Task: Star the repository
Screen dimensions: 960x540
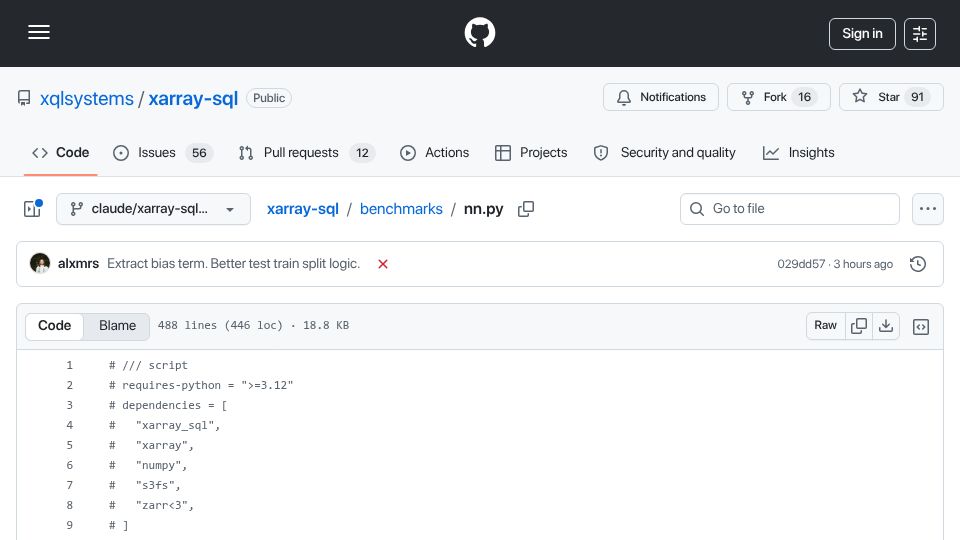Action: pyautogui.click(x=891, y=97)
